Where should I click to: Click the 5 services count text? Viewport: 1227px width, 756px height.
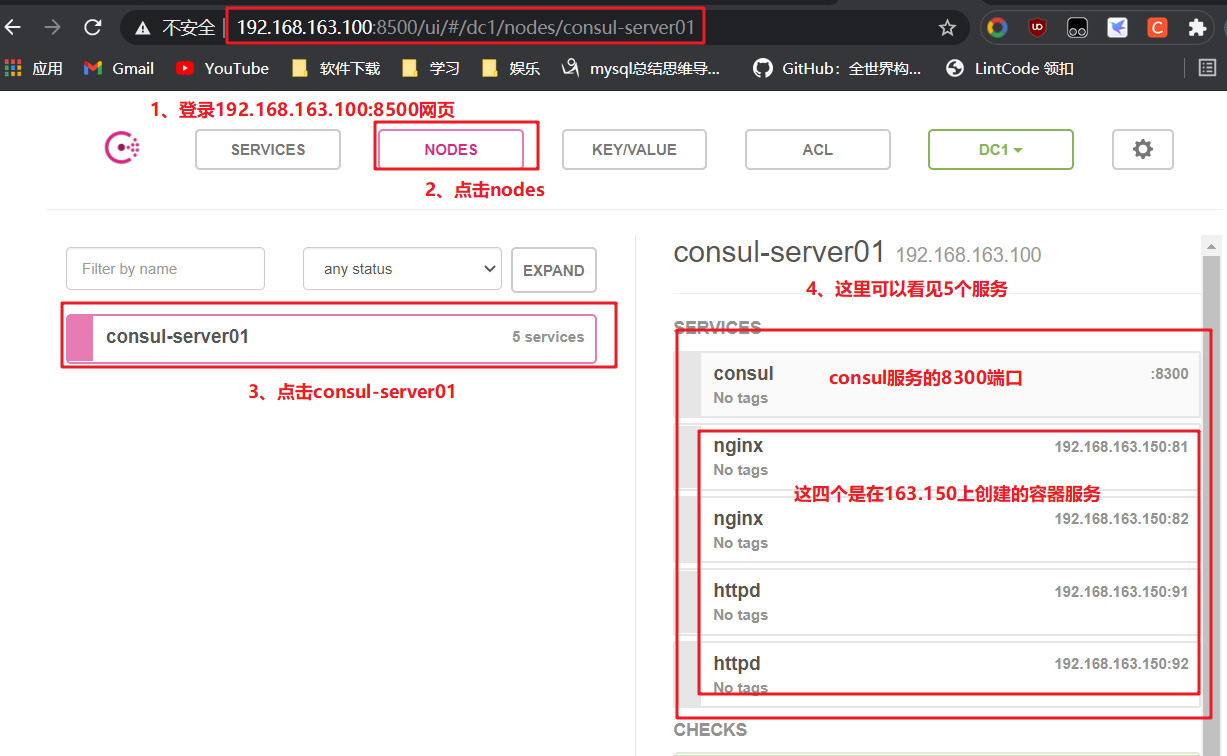[x=548, y=337]
